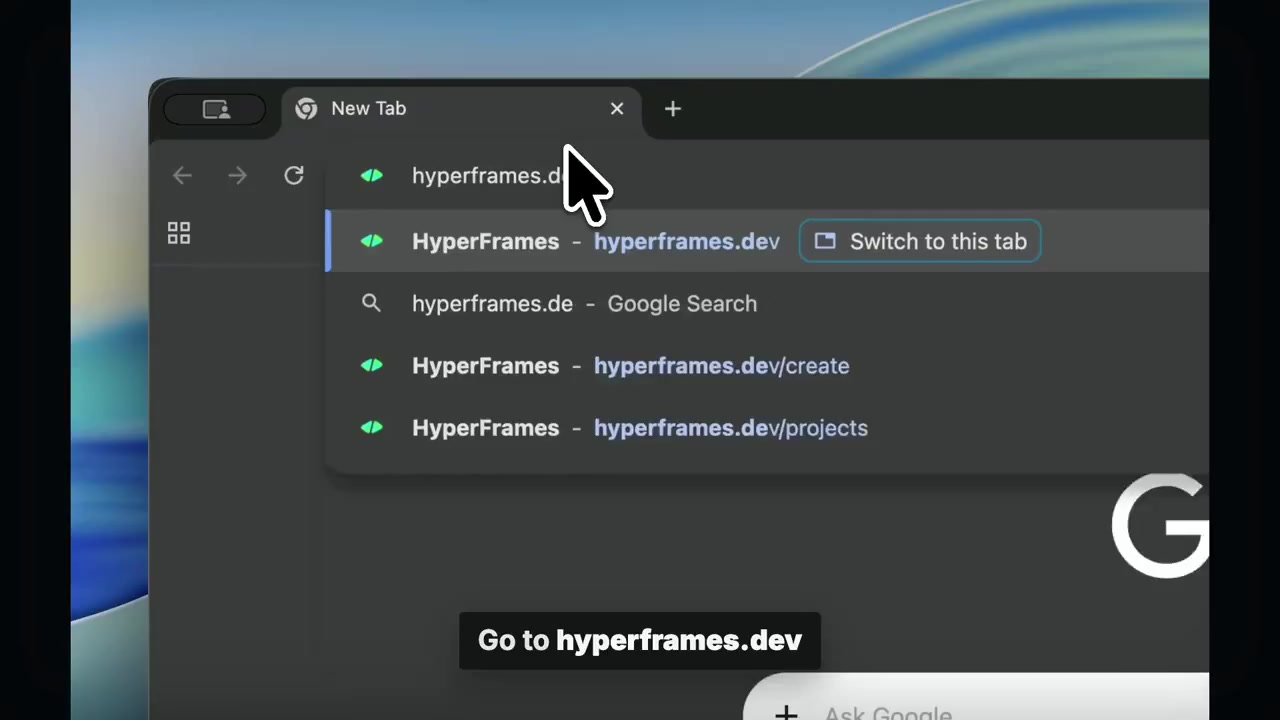Open the hyperframes.dev/projects suggestion
Image resolution: width=1280 pixels, height=720 pixels.
point(768,428)
